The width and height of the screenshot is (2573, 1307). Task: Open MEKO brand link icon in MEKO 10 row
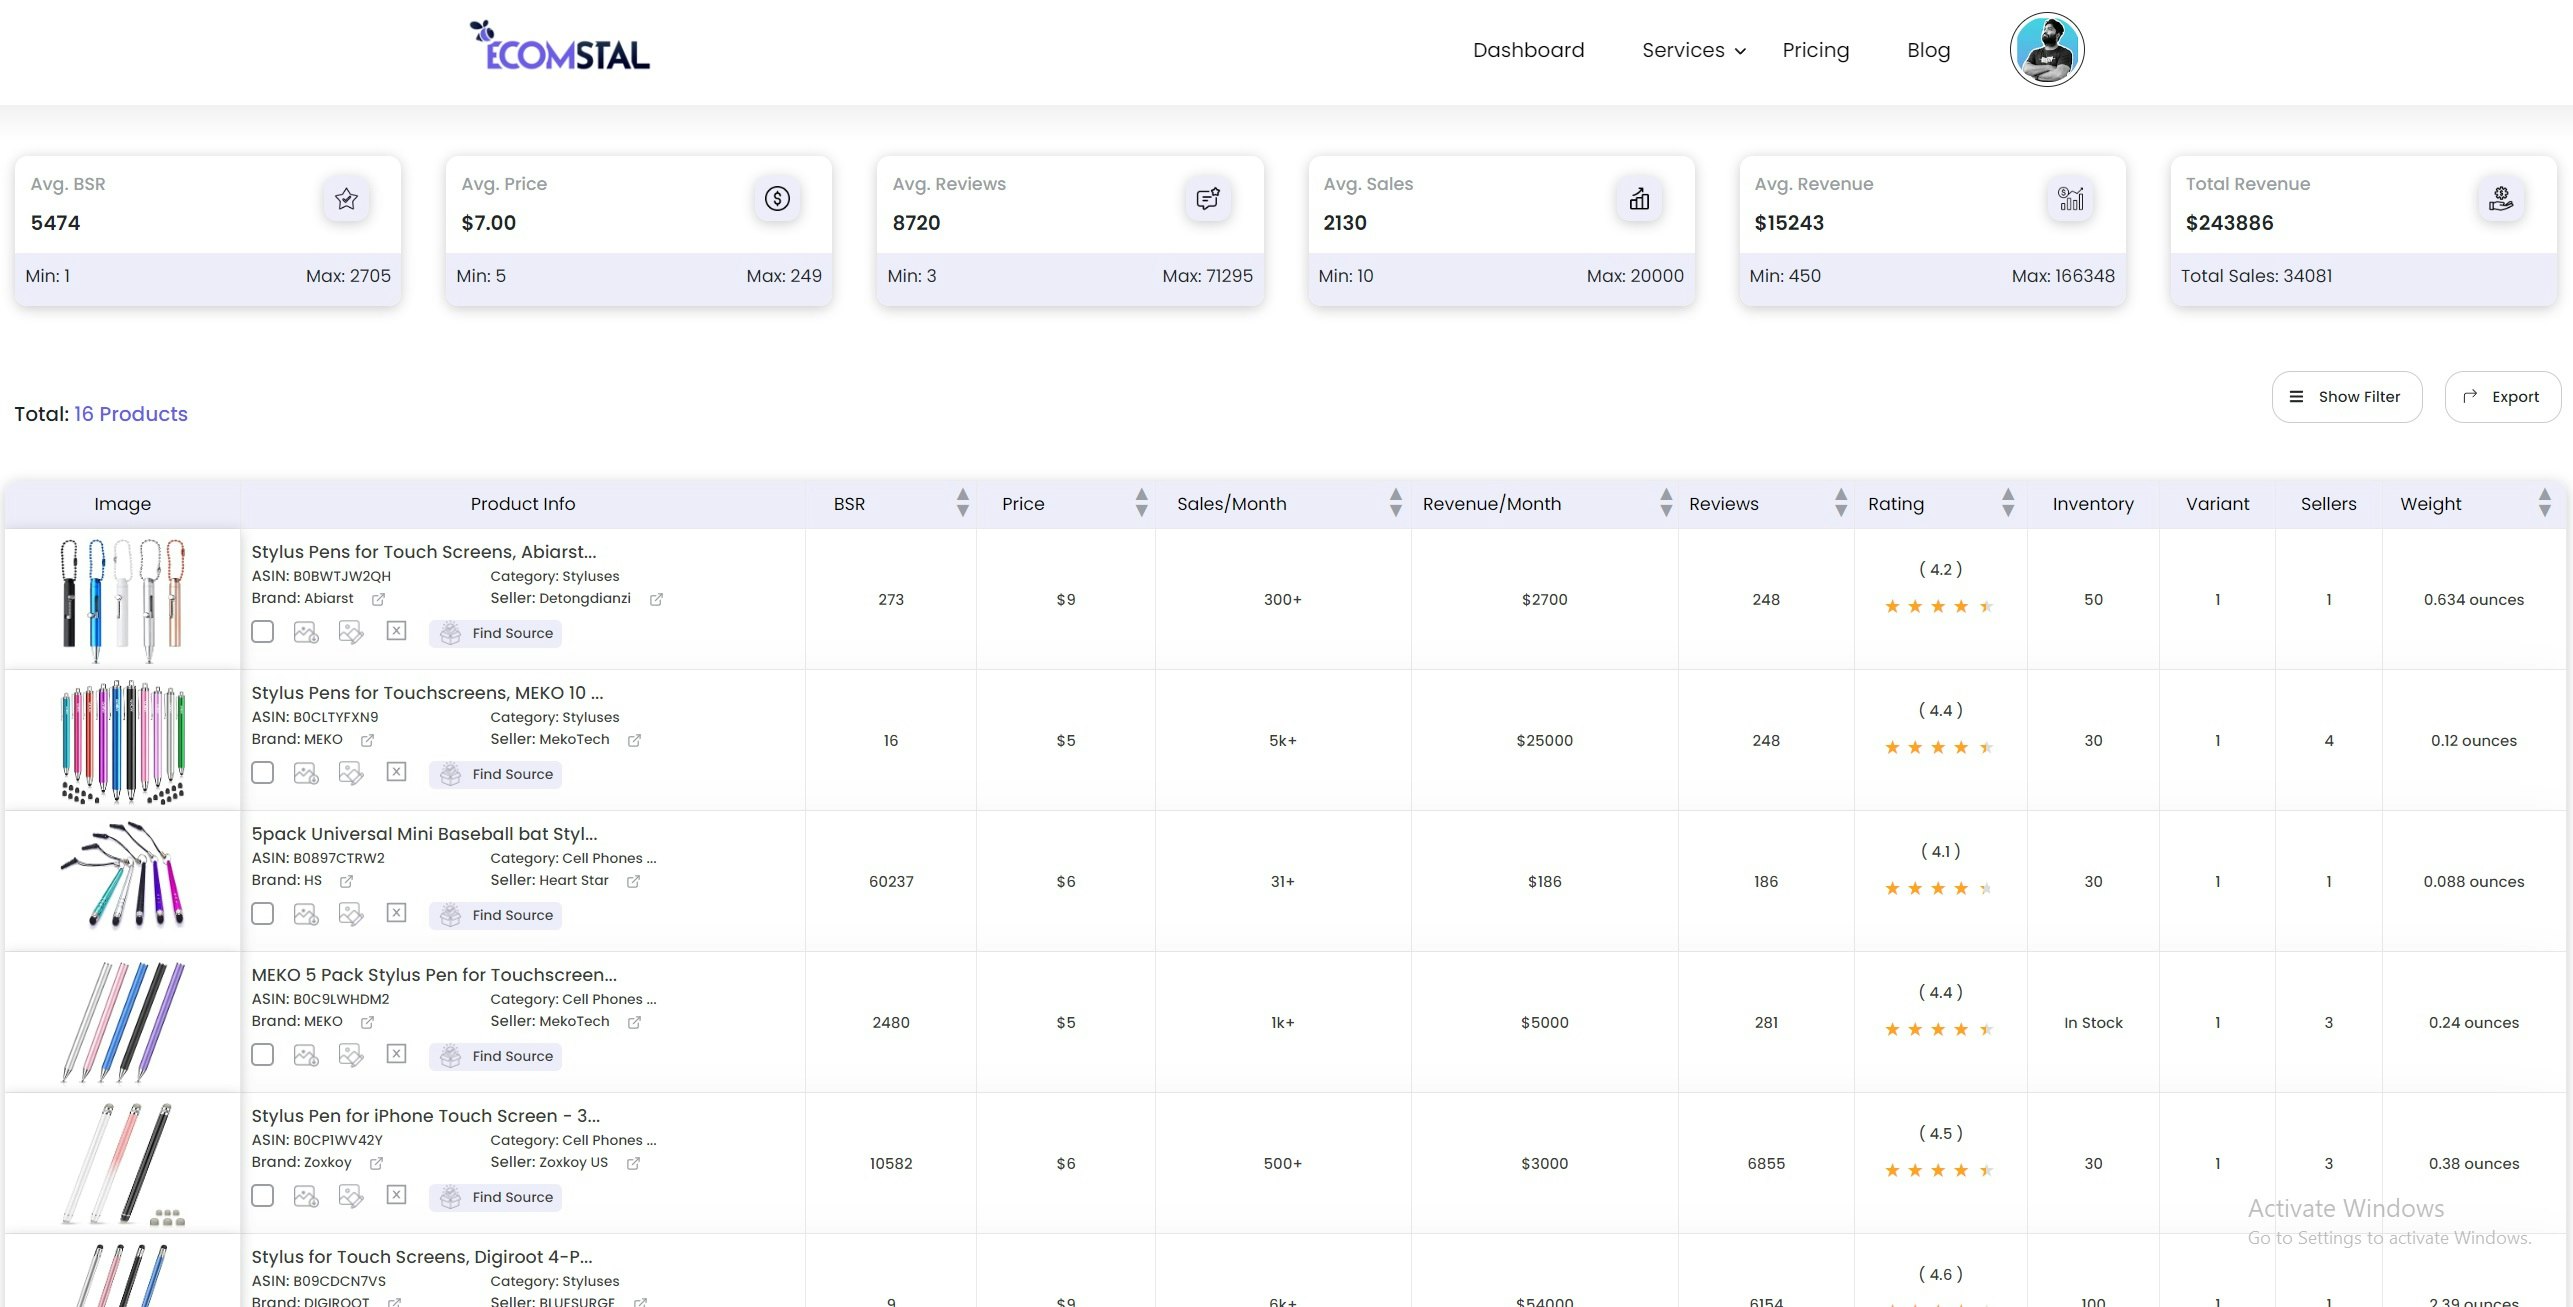367,740
